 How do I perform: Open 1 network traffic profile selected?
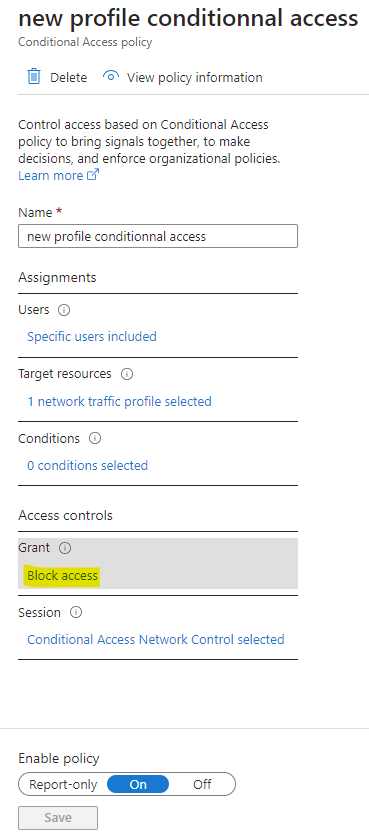pyautogui.click(x=119, y=401)
